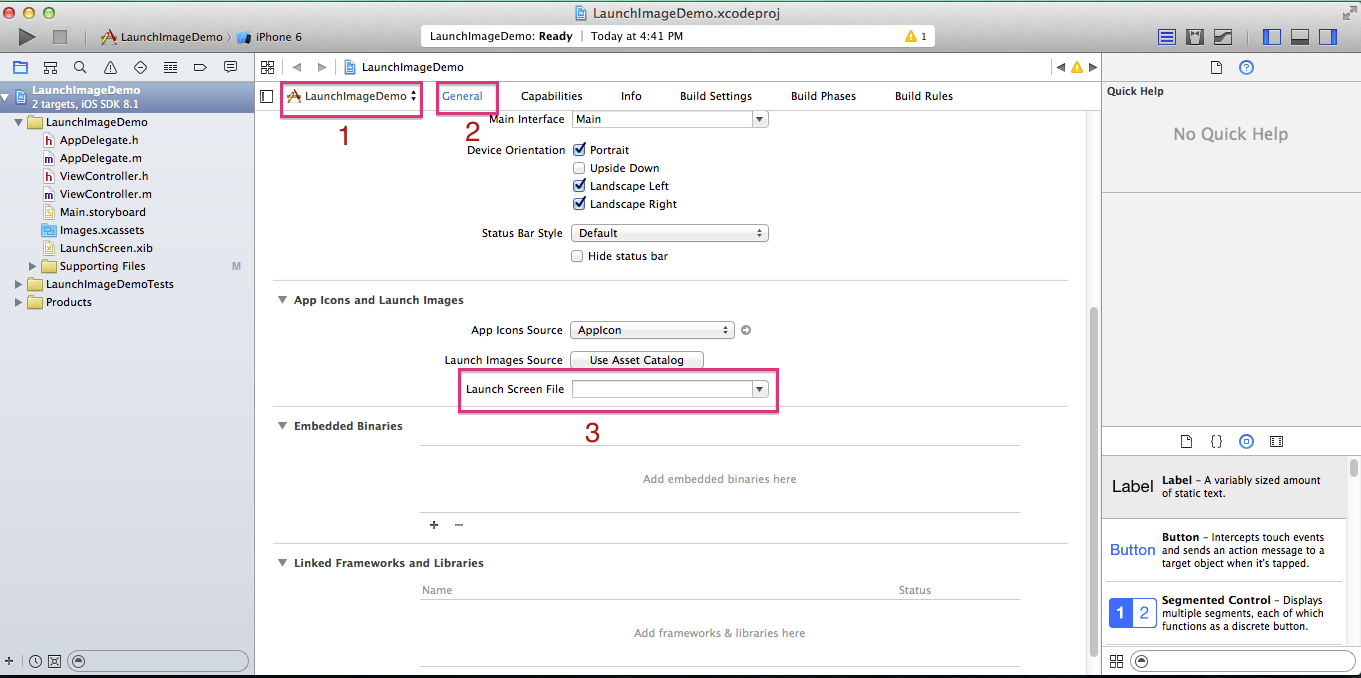Switch to the Build Rules tab
The image size is (1361, 678).
(x=924, y=96)
